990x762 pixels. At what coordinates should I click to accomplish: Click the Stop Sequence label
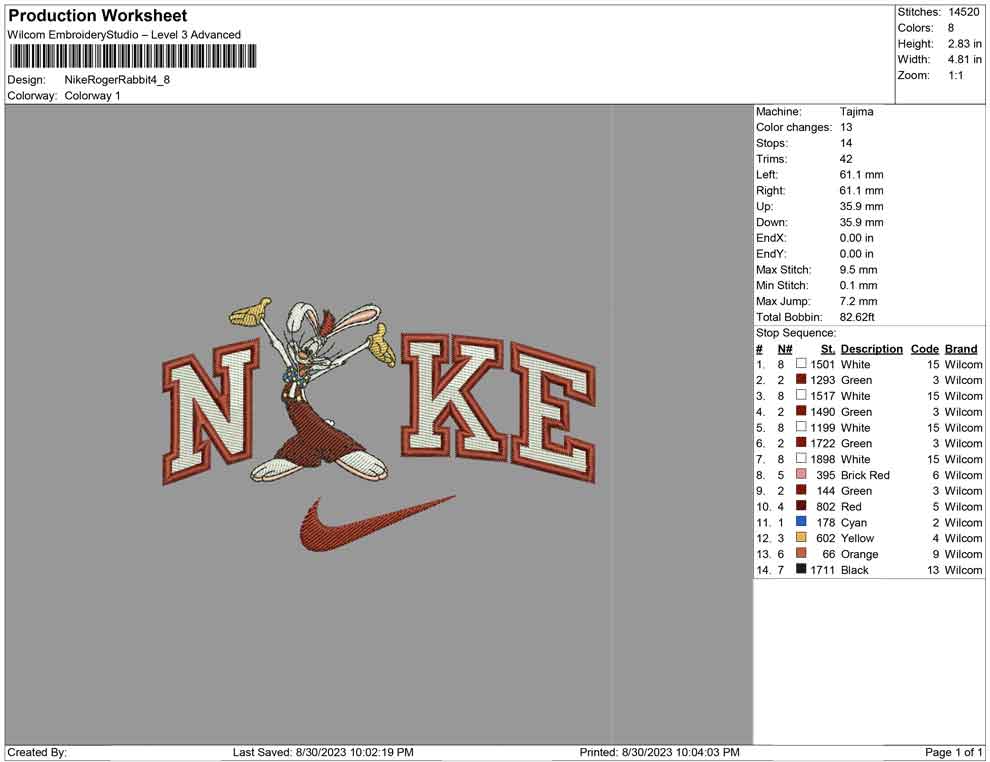(796, 333)
